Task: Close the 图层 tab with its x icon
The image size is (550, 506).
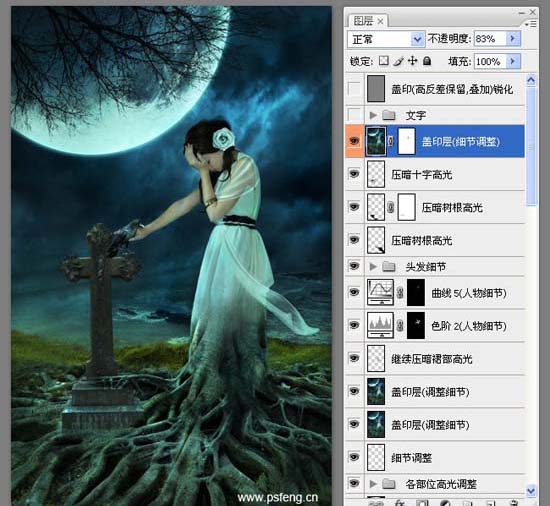Action: pyautogui.click(x=380, y=22)
